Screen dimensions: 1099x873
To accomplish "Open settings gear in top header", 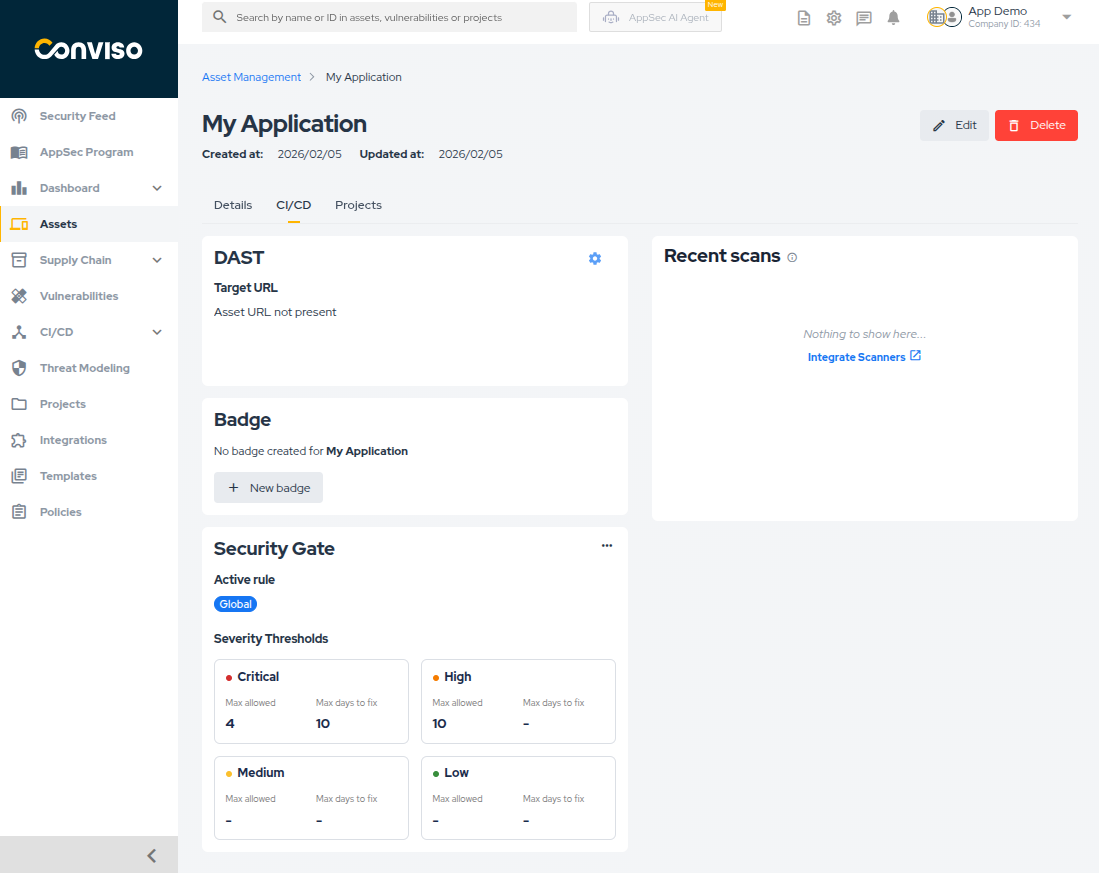I will [x=834, y=18].
